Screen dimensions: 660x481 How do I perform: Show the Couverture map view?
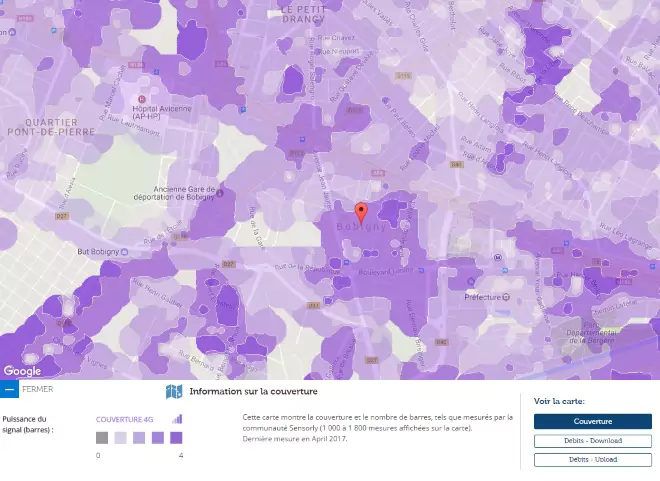coord(592,422)
